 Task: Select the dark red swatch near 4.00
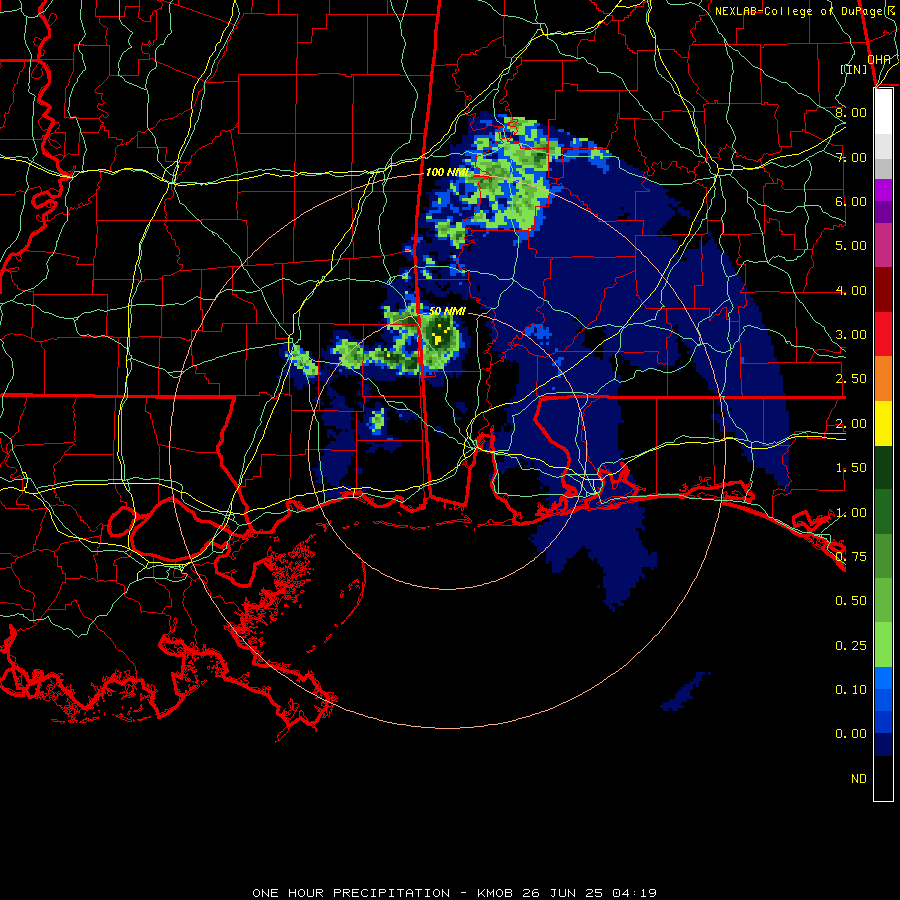pyautogui.click(x=883, y=290)
